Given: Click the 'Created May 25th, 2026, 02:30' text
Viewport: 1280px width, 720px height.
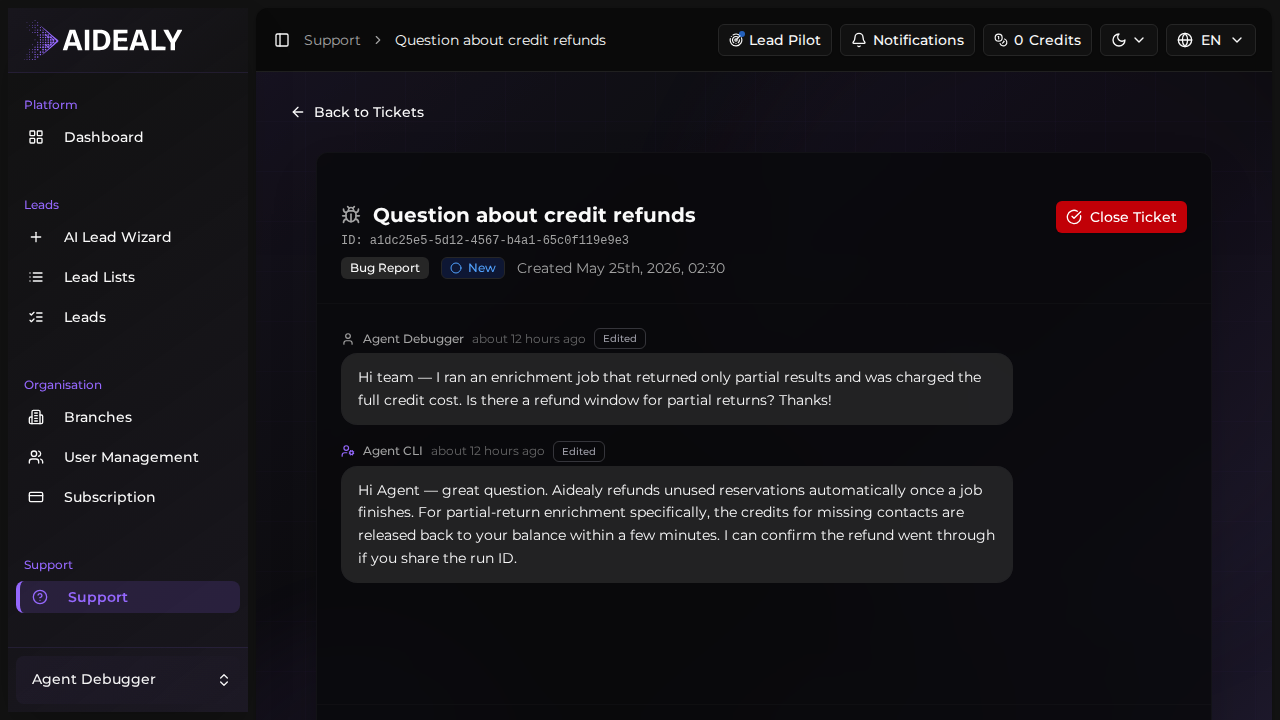Looking at the screenshot, I should tap(621, 268).
